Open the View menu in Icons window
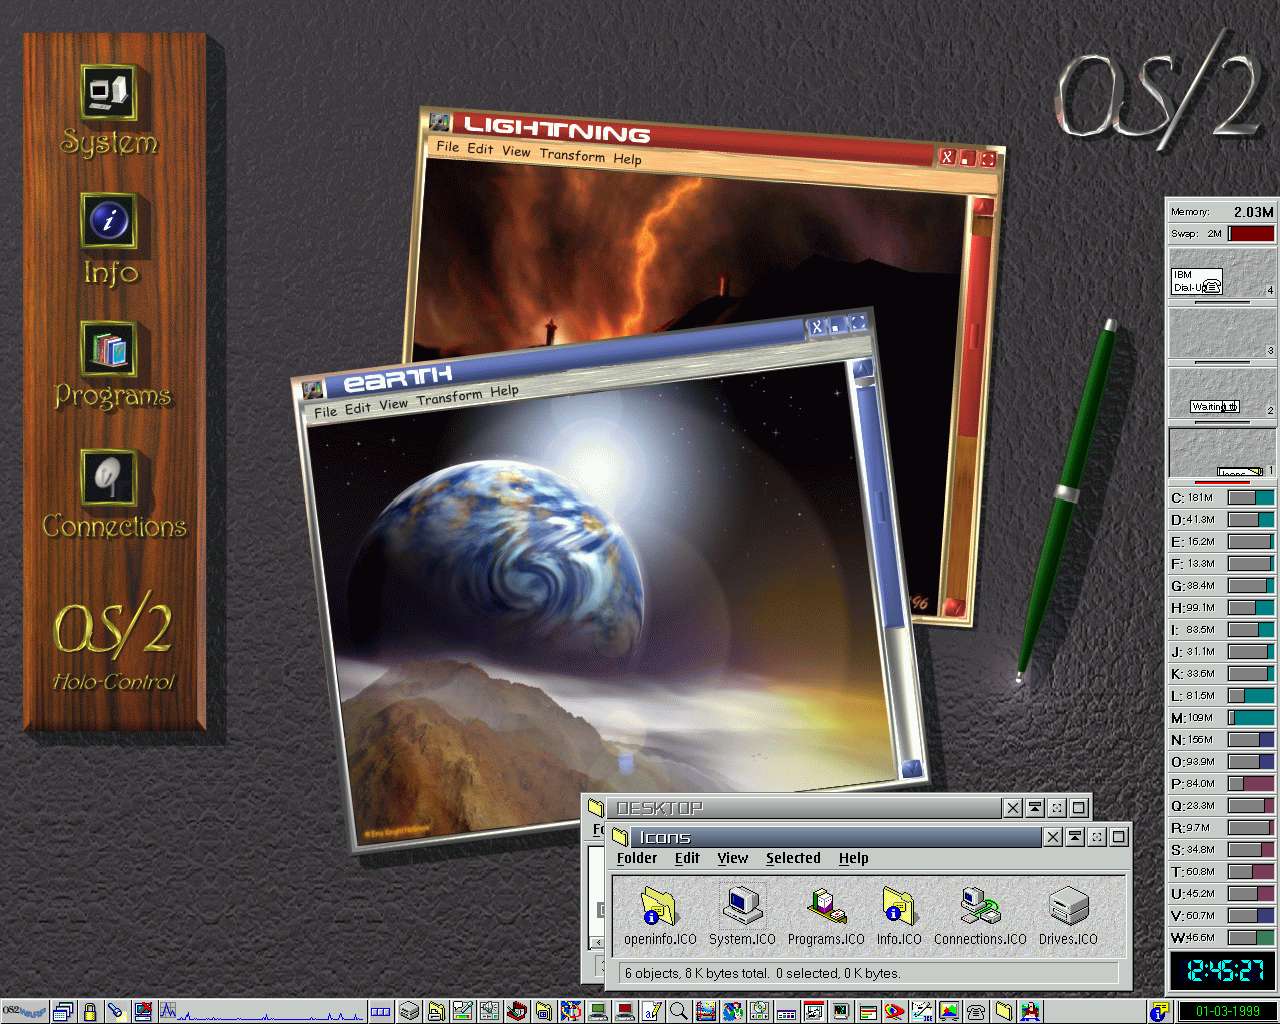 (x=732, y=858)
